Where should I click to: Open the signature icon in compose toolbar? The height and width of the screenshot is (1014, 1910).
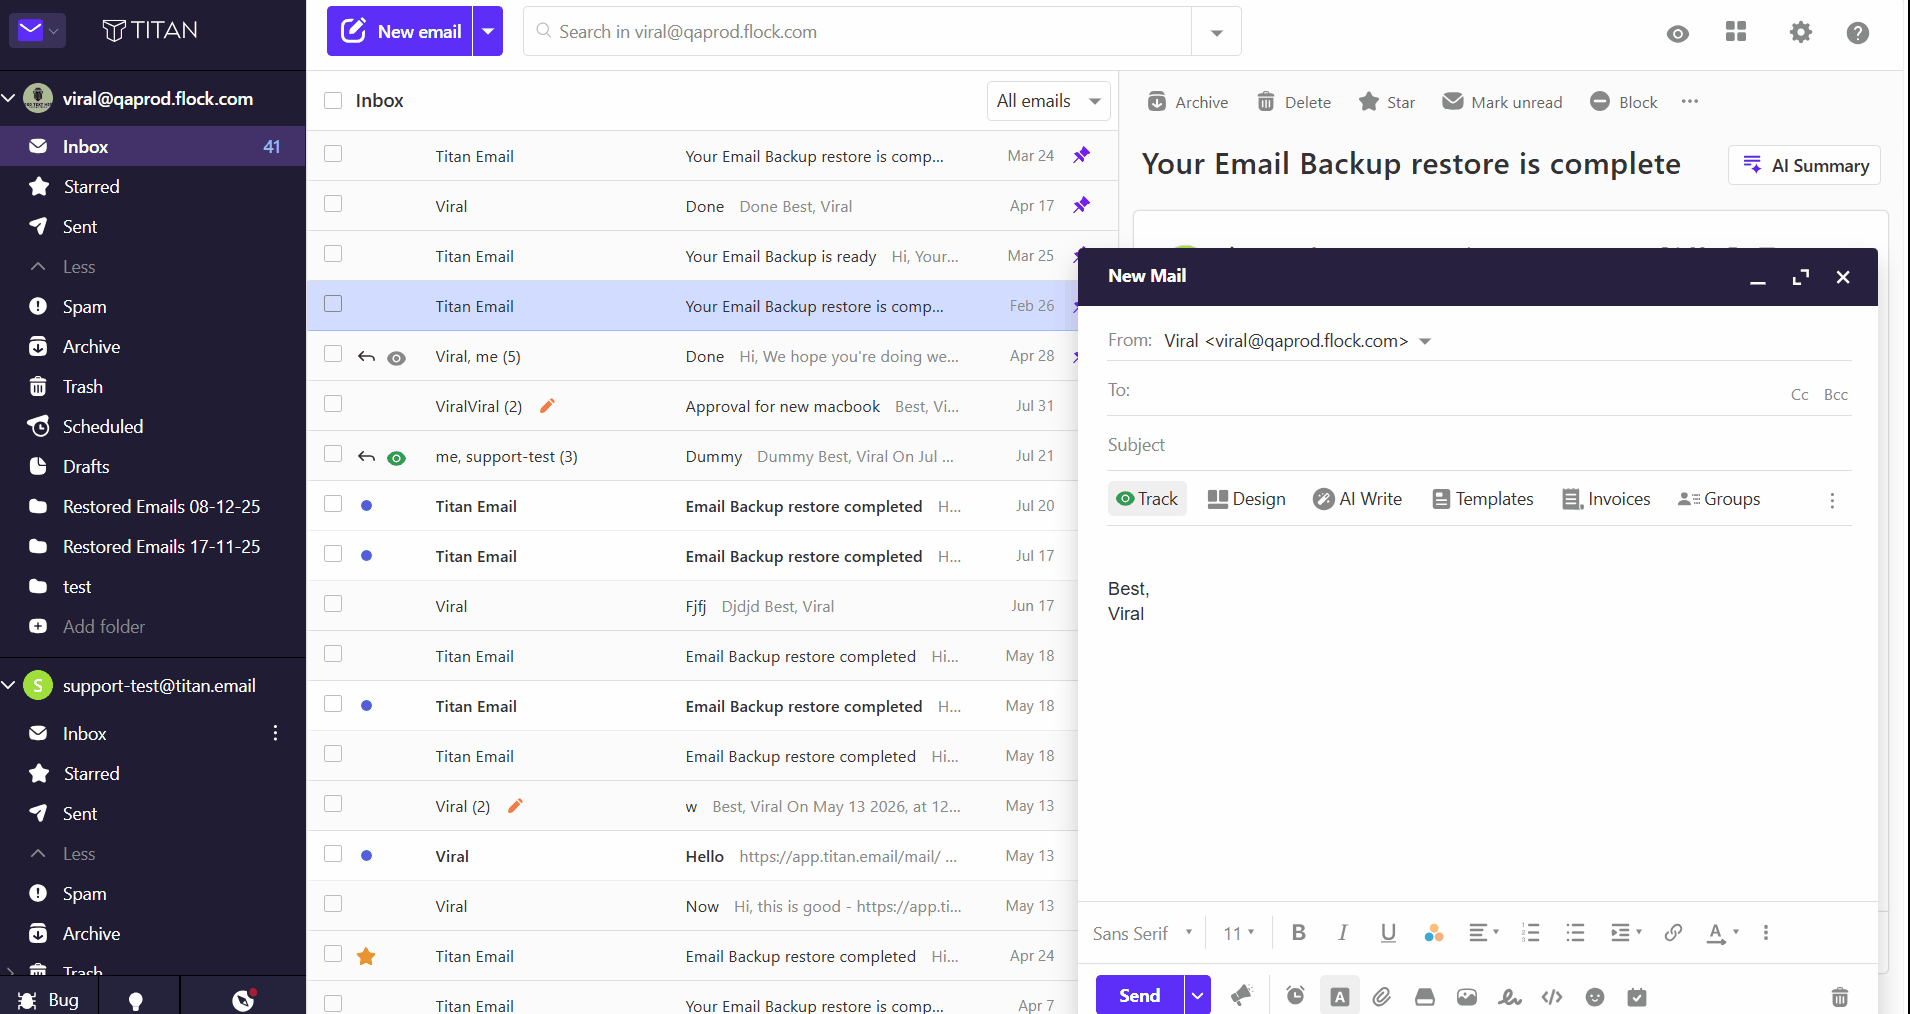coord(1510,996)
